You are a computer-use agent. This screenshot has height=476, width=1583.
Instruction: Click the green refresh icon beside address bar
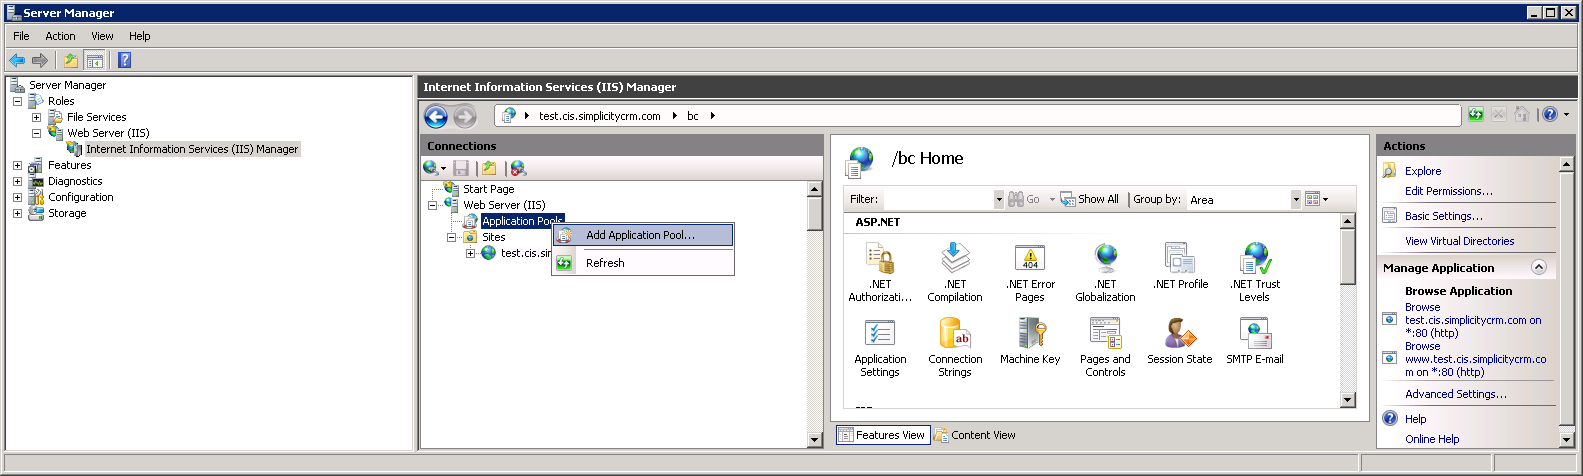tap(1476, 115)
